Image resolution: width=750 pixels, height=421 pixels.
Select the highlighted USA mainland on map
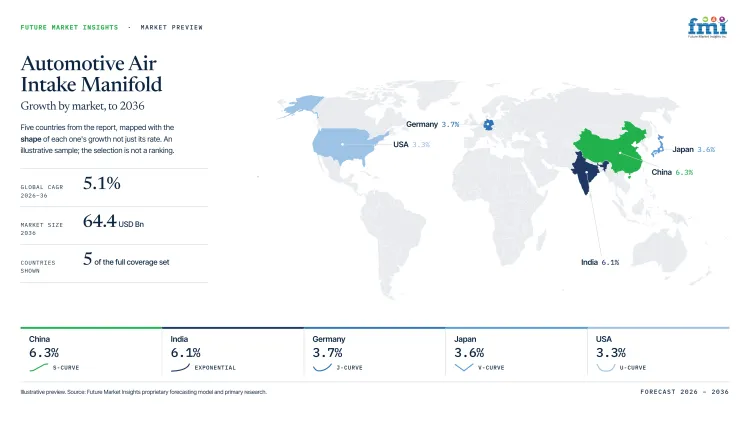point(342,145)
